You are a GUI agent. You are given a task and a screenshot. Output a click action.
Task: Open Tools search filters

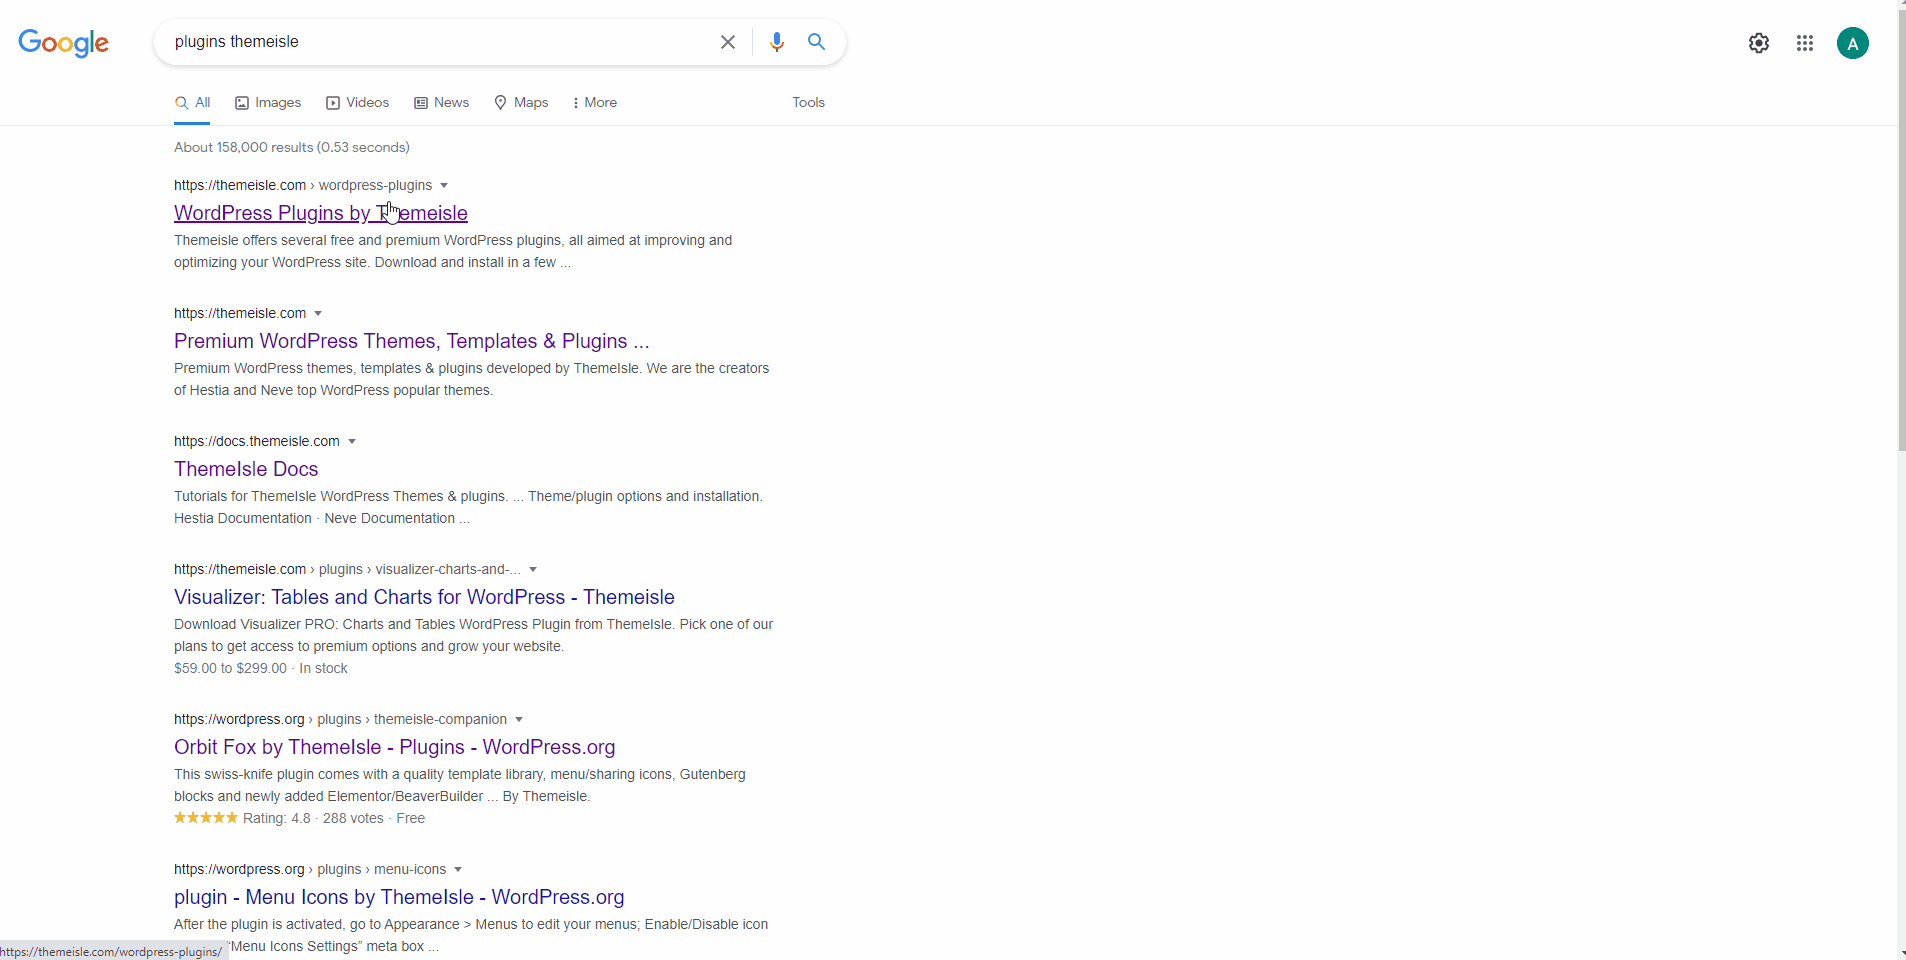click(x=808, y=103)
